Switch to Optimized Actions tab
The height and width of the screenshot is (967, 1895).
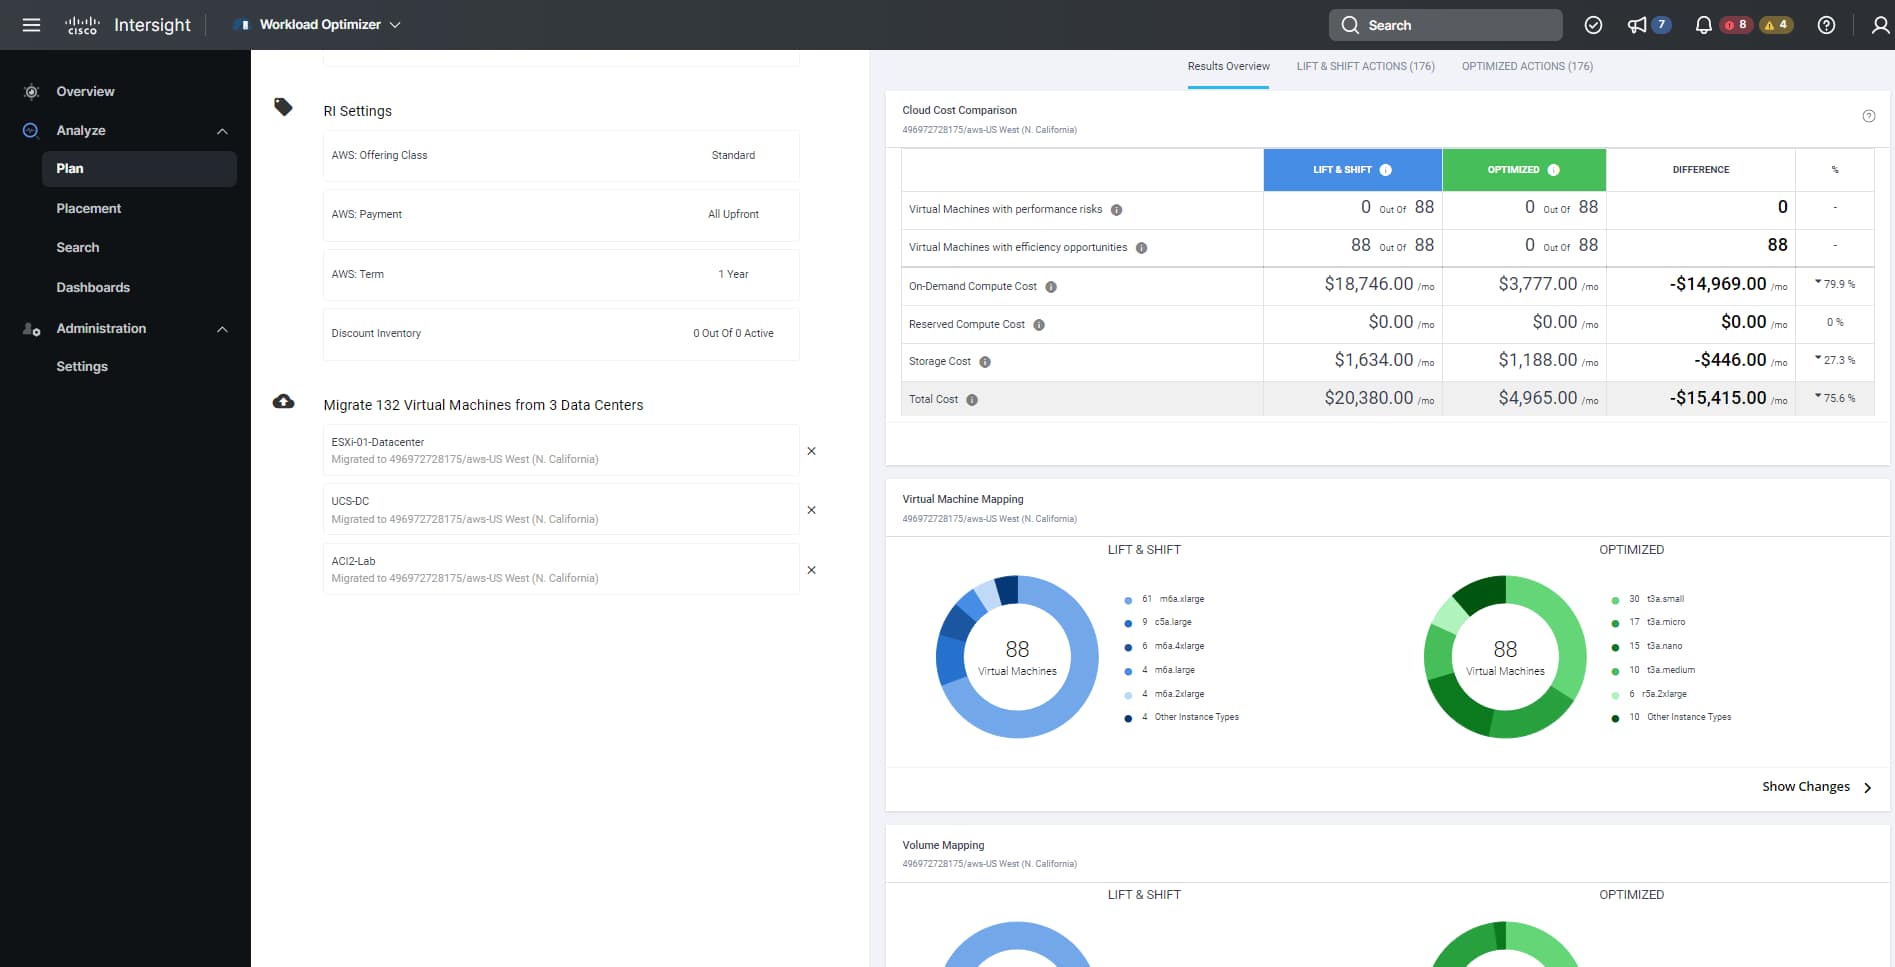point(1527,67)
